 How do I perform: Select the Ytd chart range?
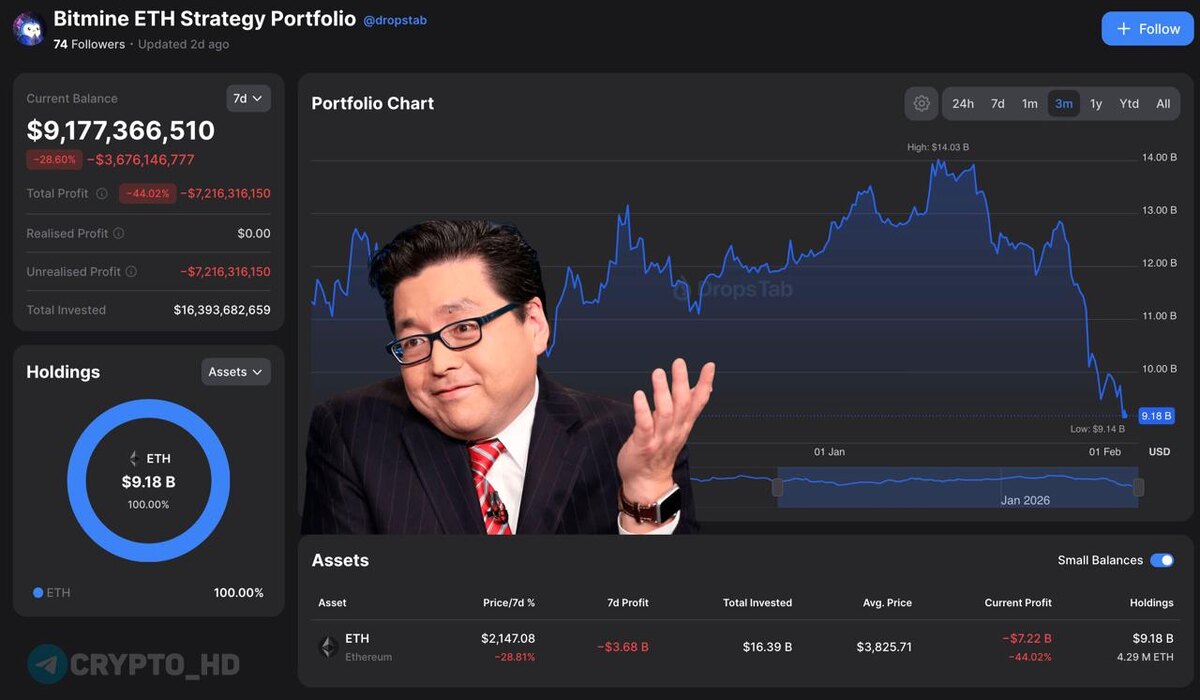(x=1129, y=104)
